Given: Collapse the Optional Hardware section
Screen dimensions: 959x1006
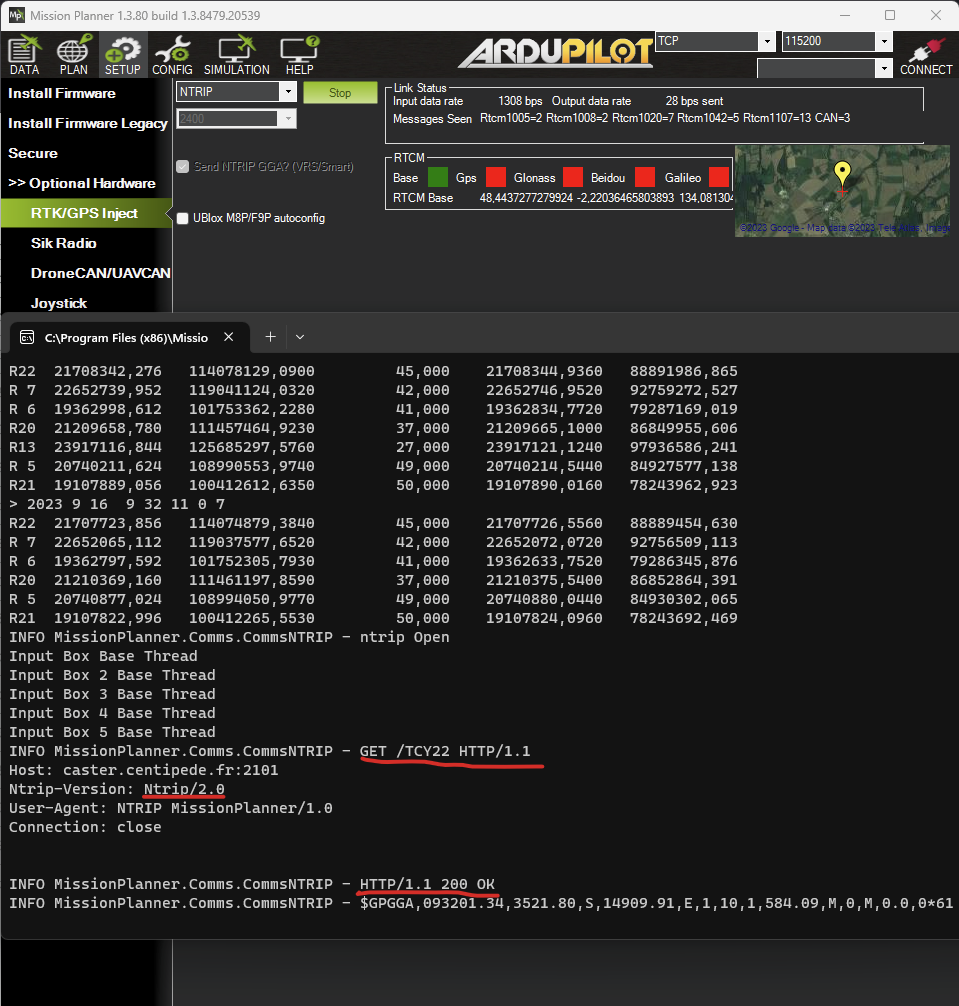Looking at the screenshot, I should (81, 183).
